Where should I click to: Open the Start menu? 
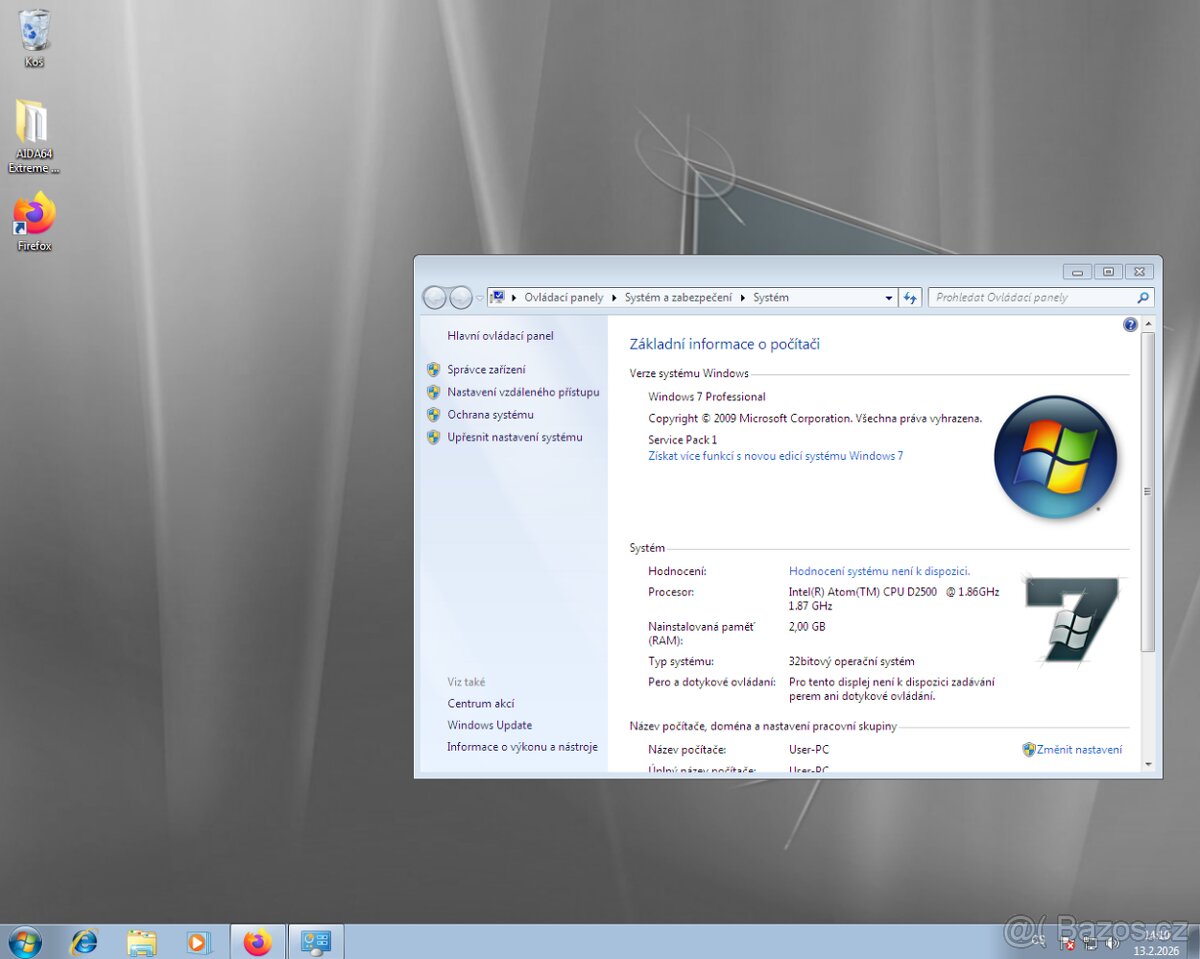pyautogui.click(x=22, y=941)
